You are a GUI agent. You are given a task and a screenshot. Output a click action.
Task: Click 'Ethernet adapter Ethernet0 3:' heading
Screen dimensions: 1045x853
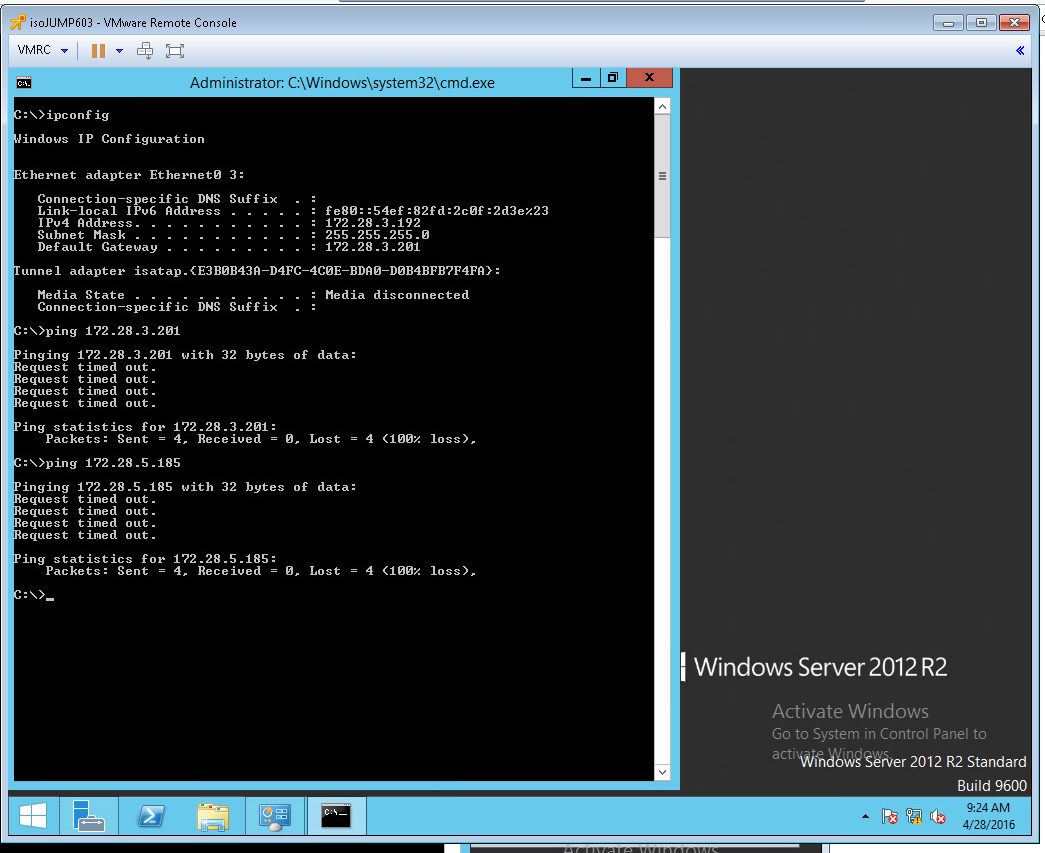click(129, 175)
